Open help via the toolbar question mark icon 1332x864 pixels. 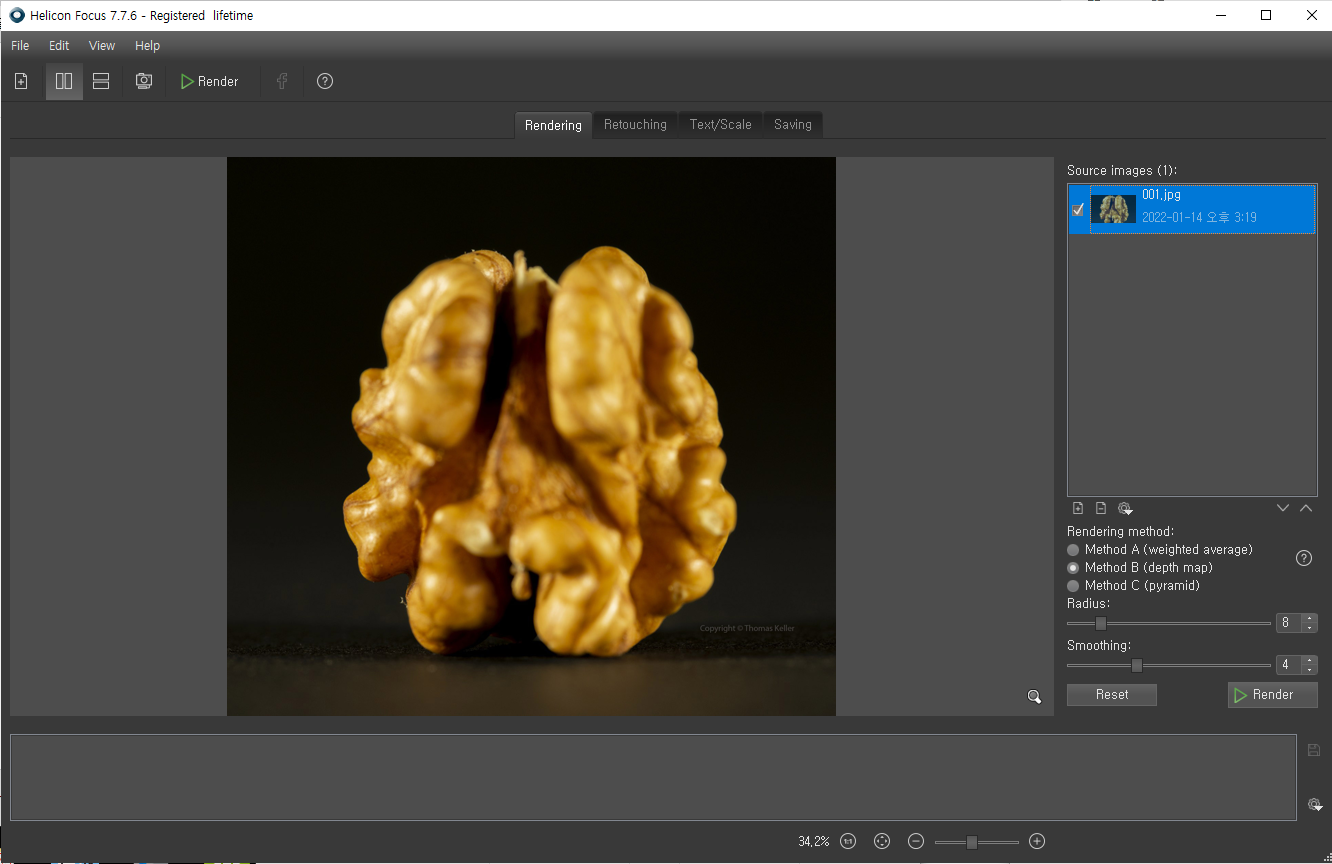(325, 81)
